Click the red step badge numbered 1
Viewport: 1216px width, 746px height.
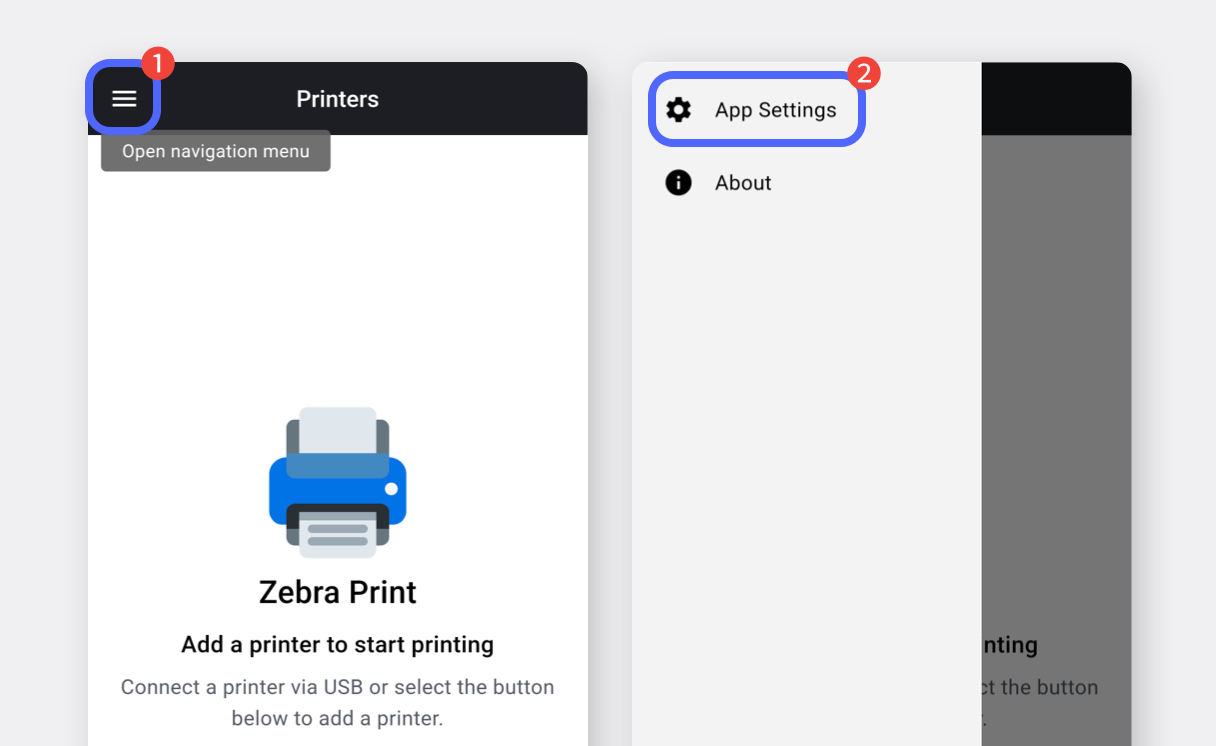click(157, 64)
